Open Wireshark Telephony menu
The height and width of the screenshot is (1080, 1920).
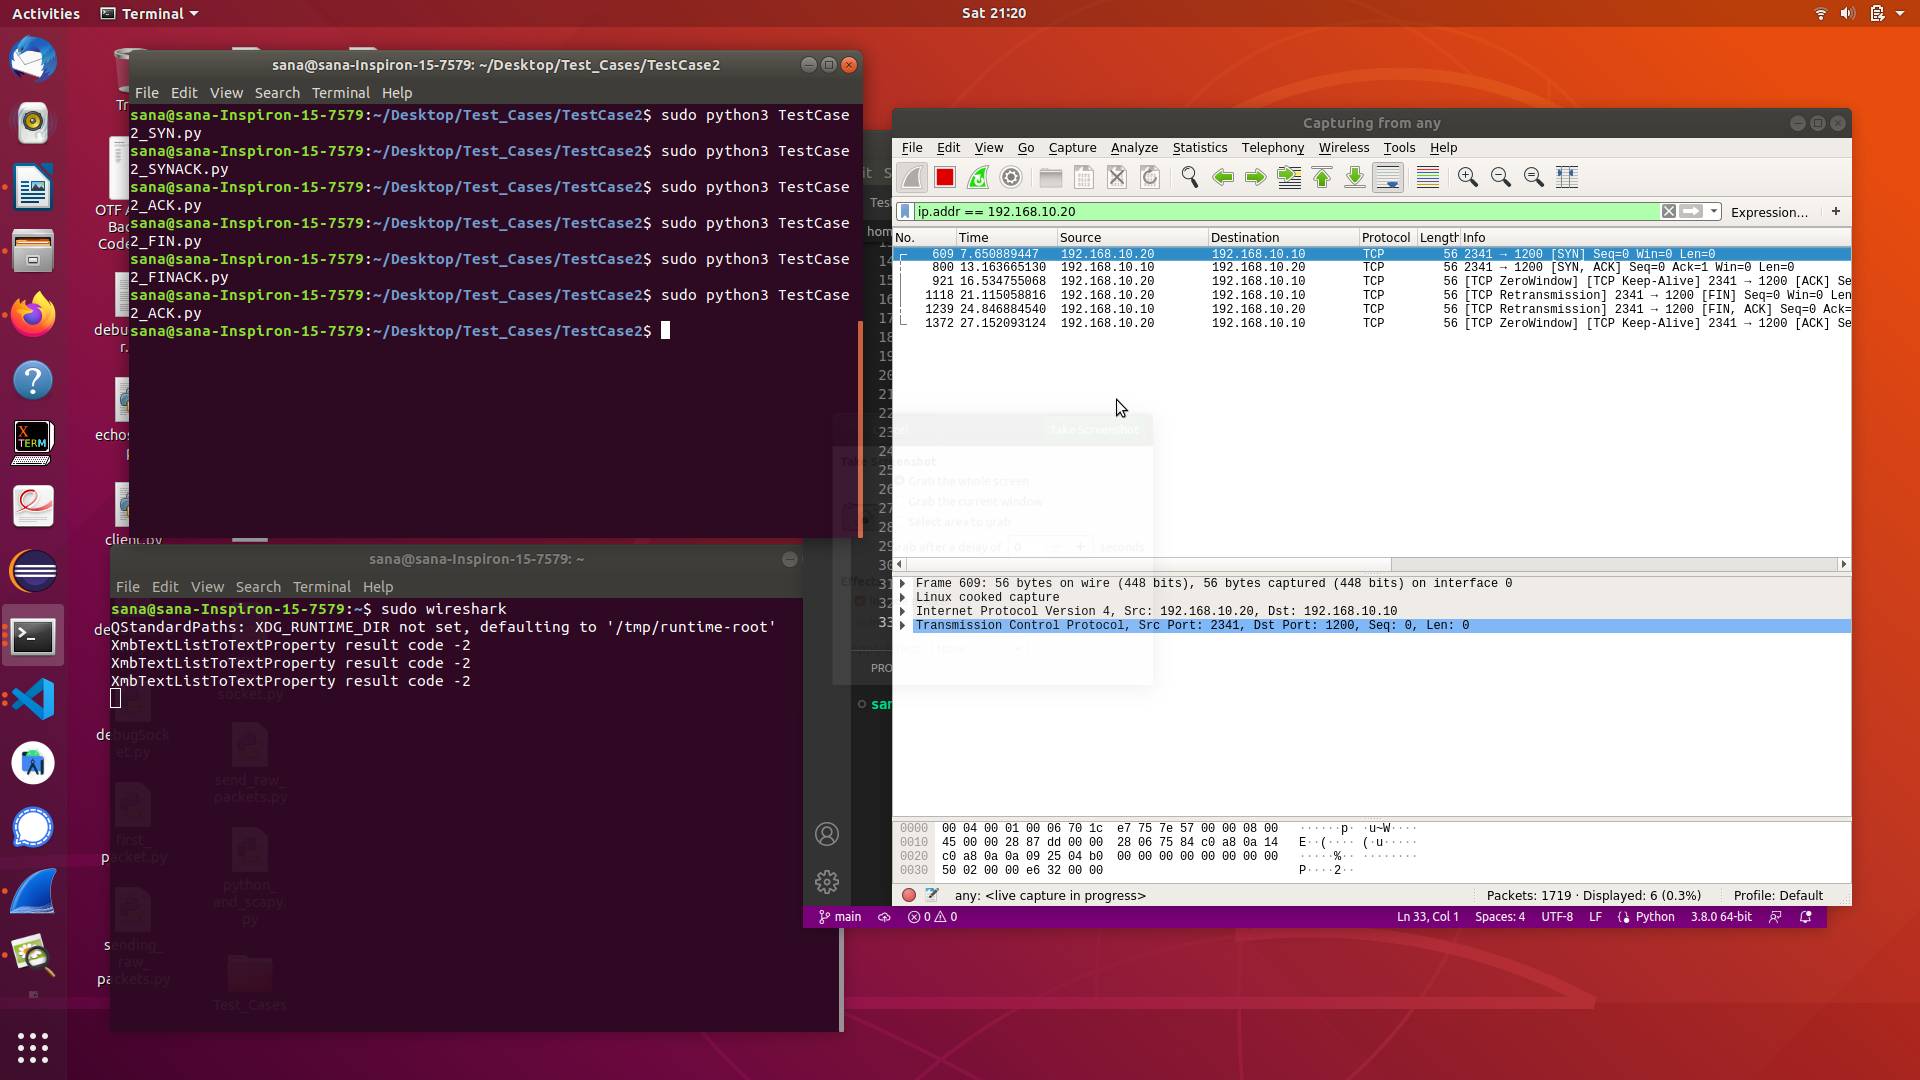coord(1272,147)
